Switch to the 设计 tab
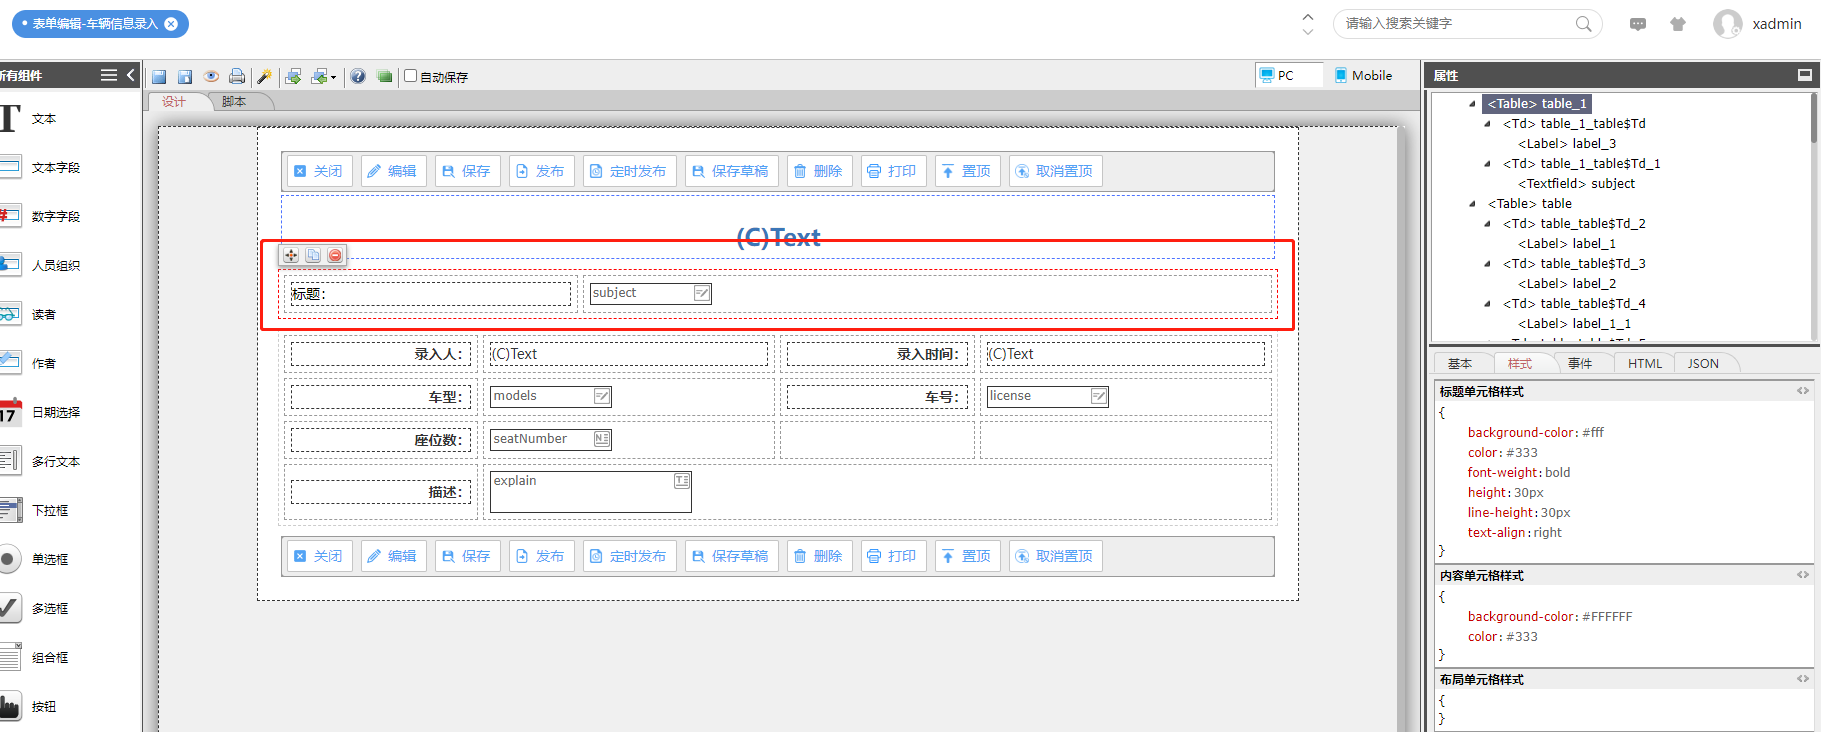Image resolution: width=1821 pixels, height=732 pixels. coord(174,102)
